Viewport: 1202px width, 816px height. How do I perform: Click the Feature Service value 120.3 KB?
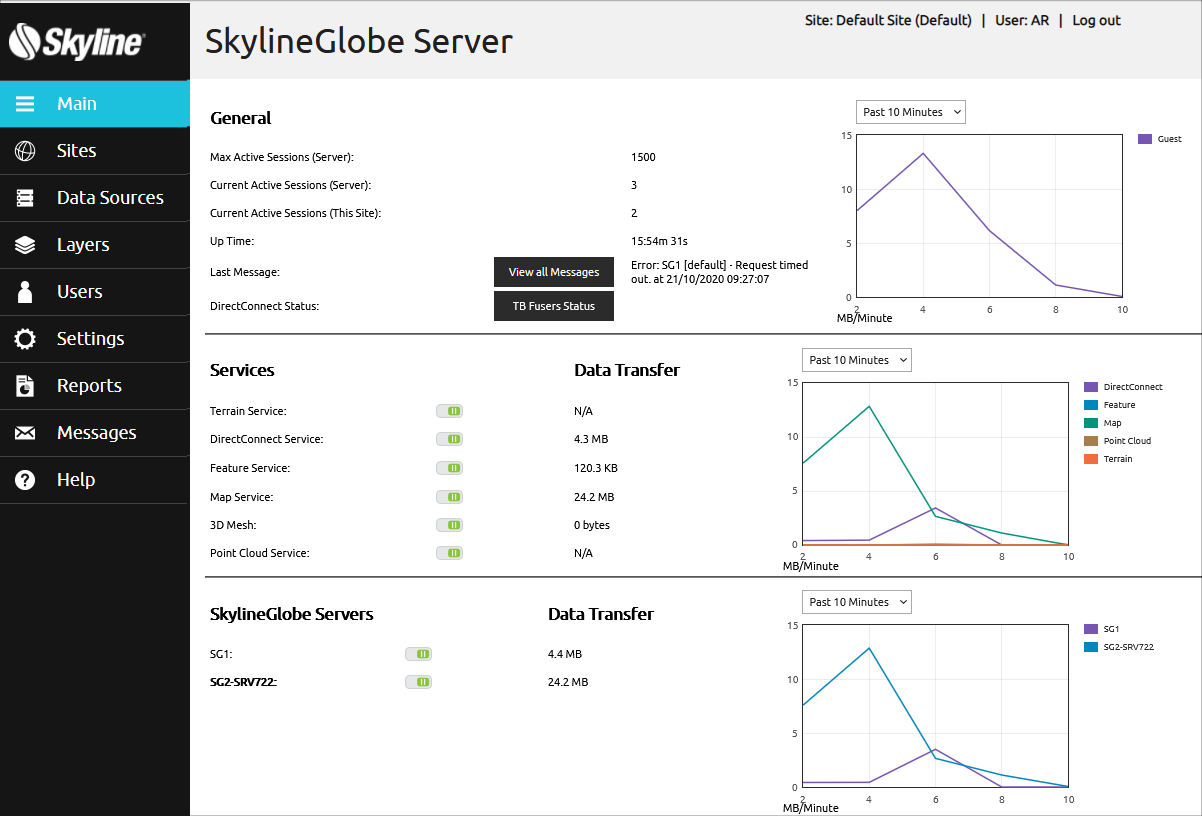596,468
